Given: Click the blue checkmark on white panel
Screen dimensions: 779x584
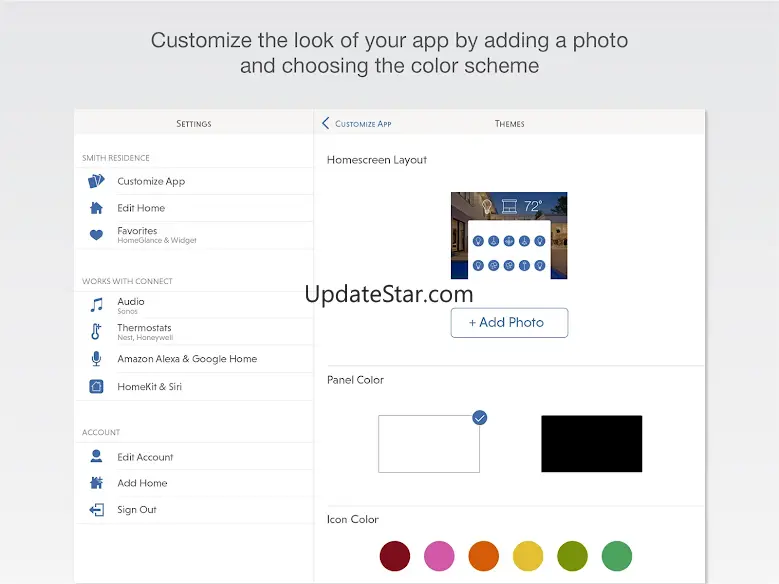Looking at the screenshot, I should (x=479, y=417).
